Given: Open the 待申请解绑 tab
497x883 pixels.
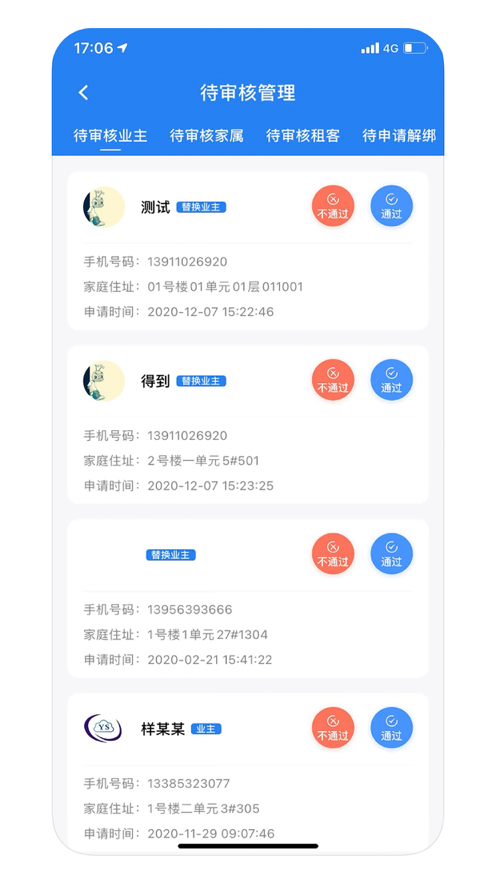Looking at the screenshot, I should 399,136.
